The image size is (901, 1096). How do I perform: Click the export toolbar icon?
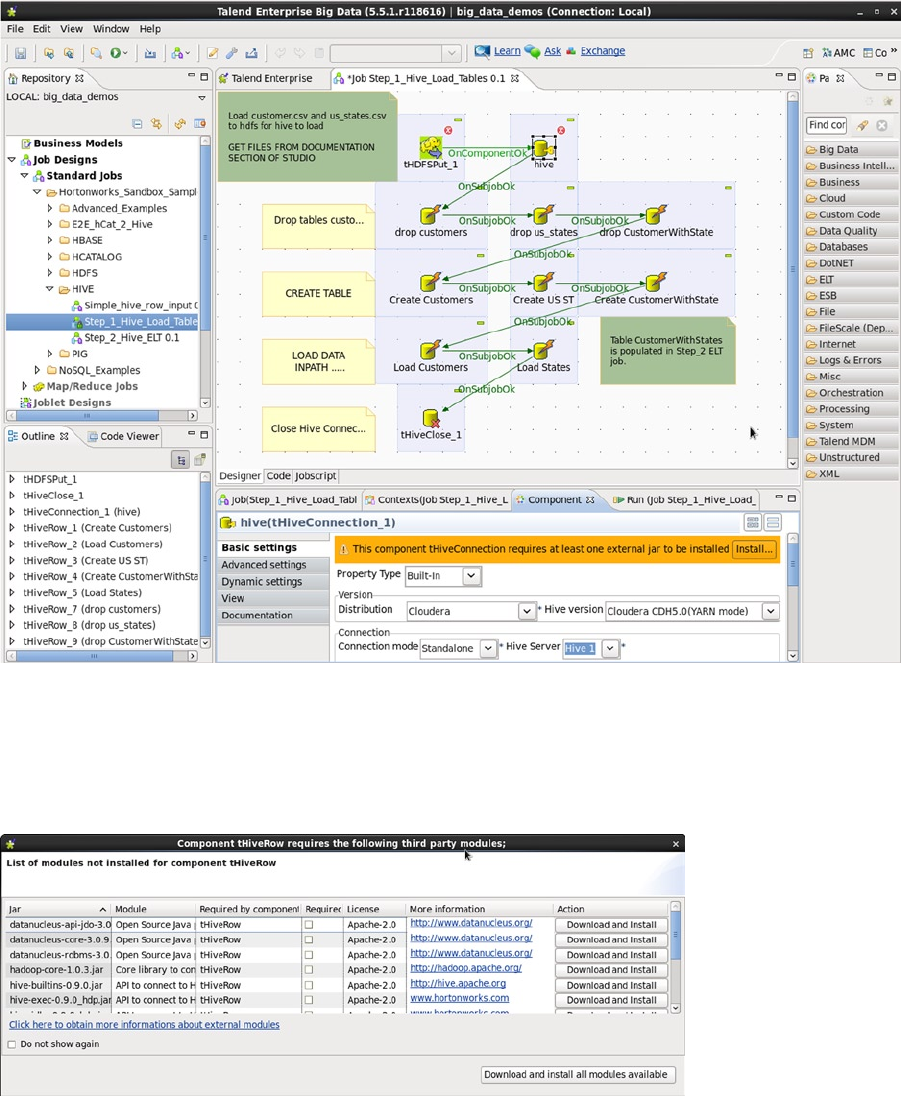click(251, 53)
